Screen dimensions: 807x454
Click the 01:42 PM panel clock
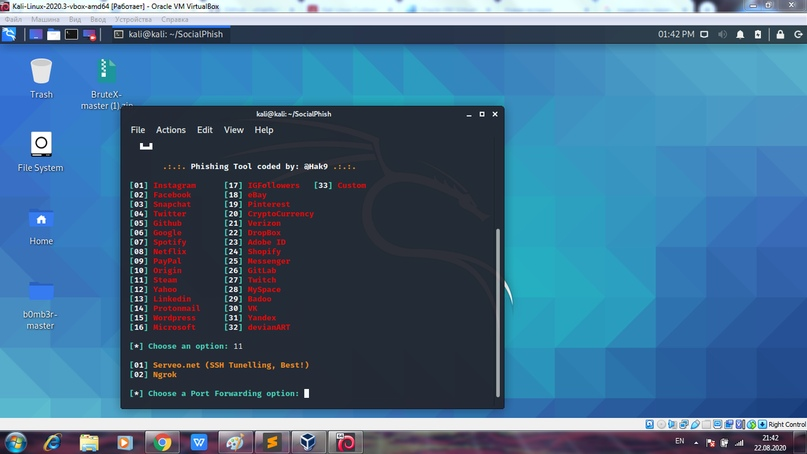(x=676, y=34)
